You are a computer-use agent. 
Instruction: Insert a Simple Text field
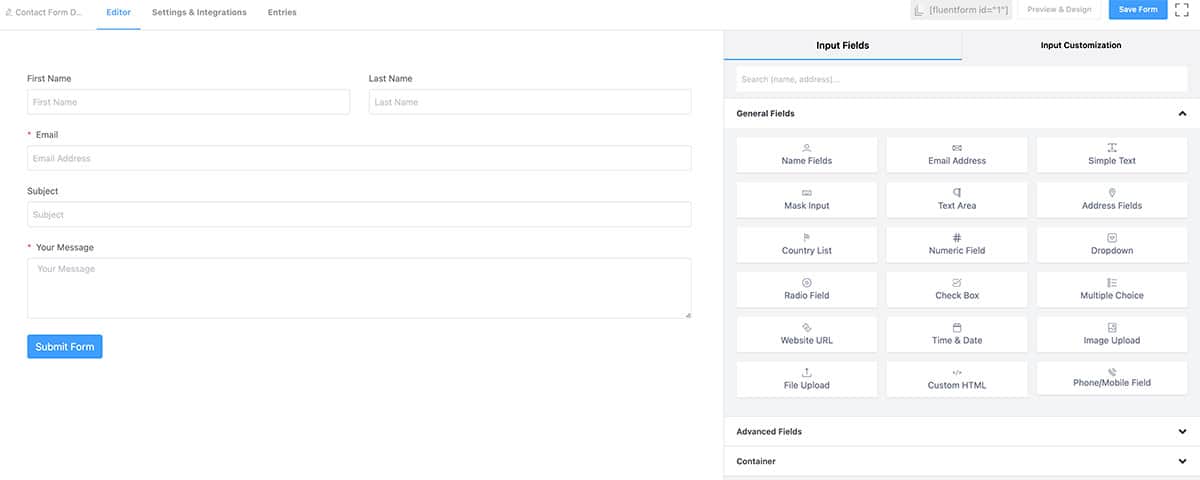pos(1111,154)
